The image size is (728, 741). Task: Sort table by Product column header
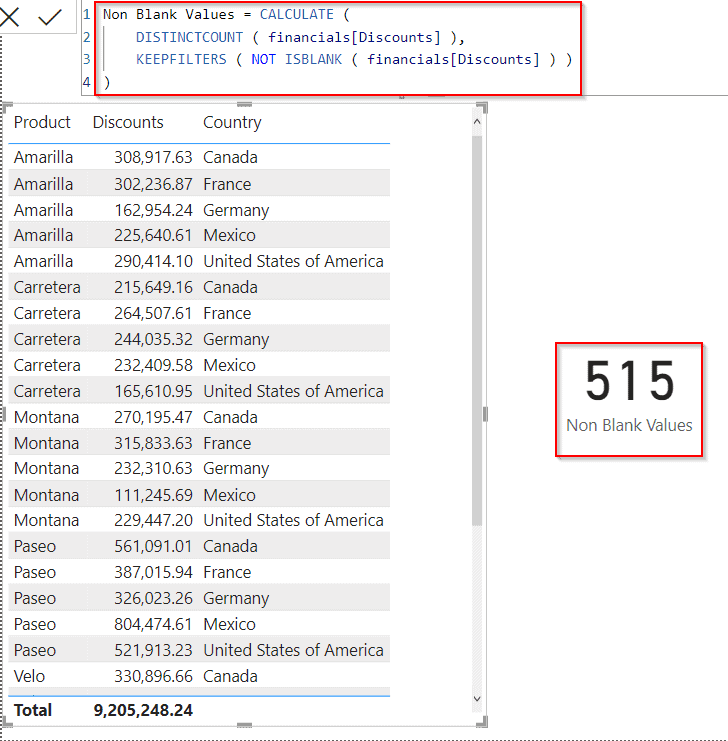pyautogui.click(x=42, y=122)
